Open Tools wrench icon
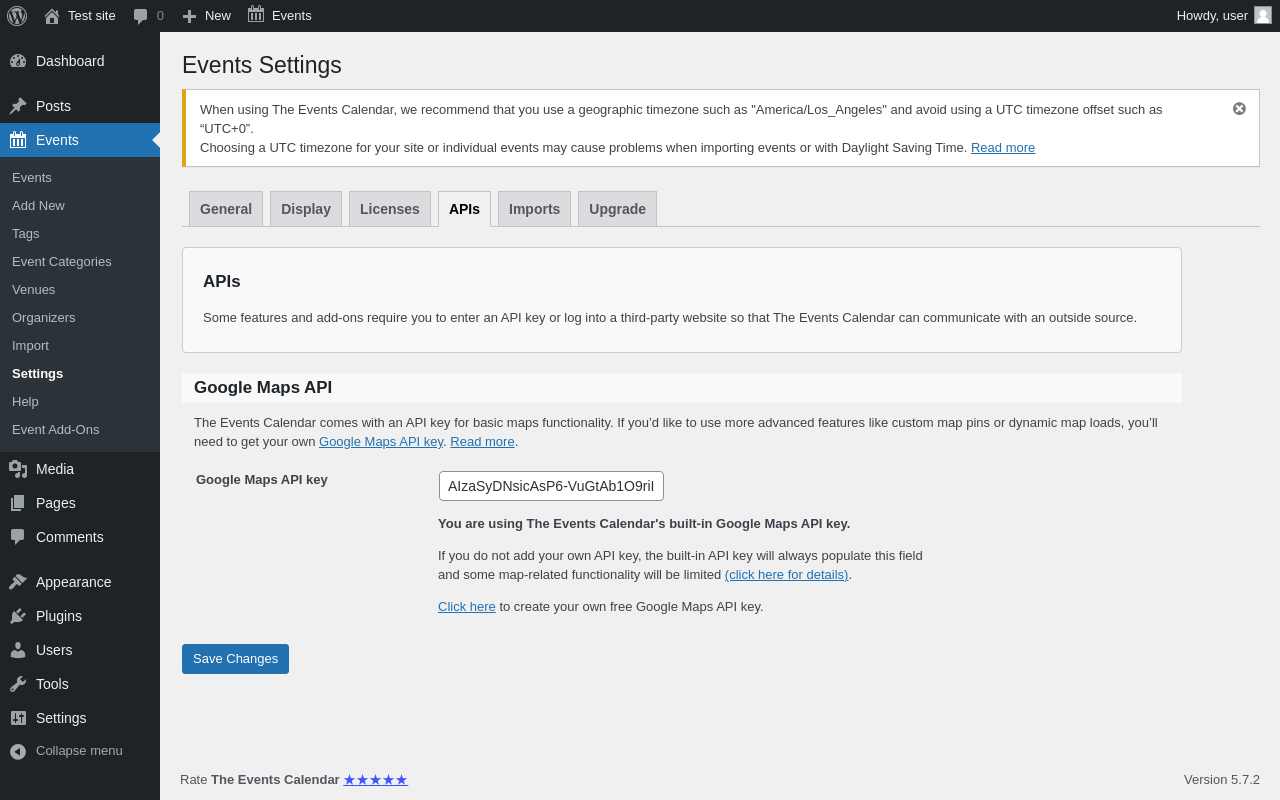The height and width of the screenshot is (800, 1280). click(18, 684)
